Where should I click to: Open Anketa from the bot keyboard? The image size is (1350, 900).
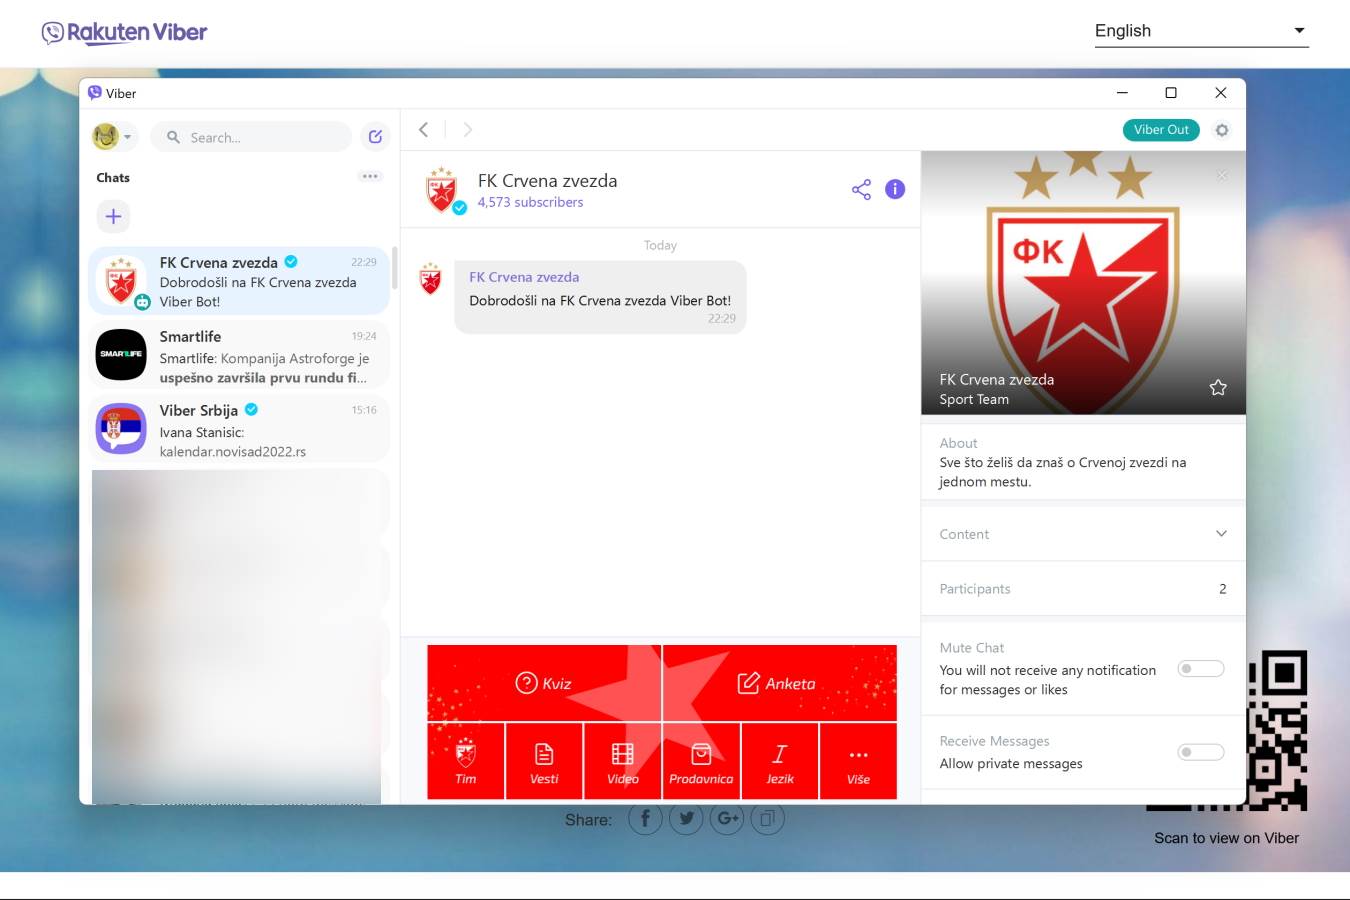(779, 683)
